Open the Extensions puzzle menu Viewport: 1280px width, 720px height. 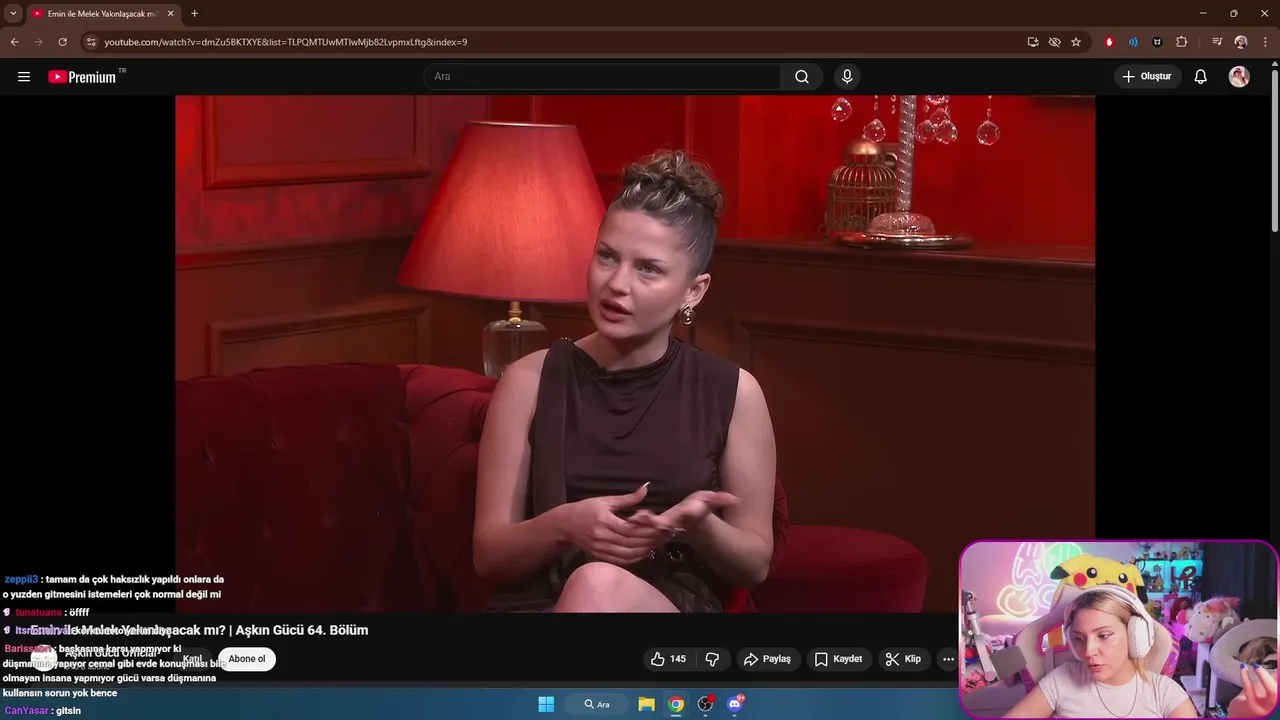(1181, 42)
